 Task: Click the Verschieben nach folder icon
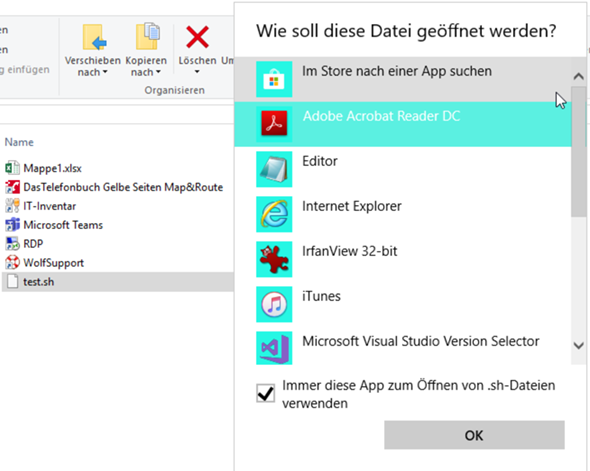pyautogui.click(x=93, y=37)
